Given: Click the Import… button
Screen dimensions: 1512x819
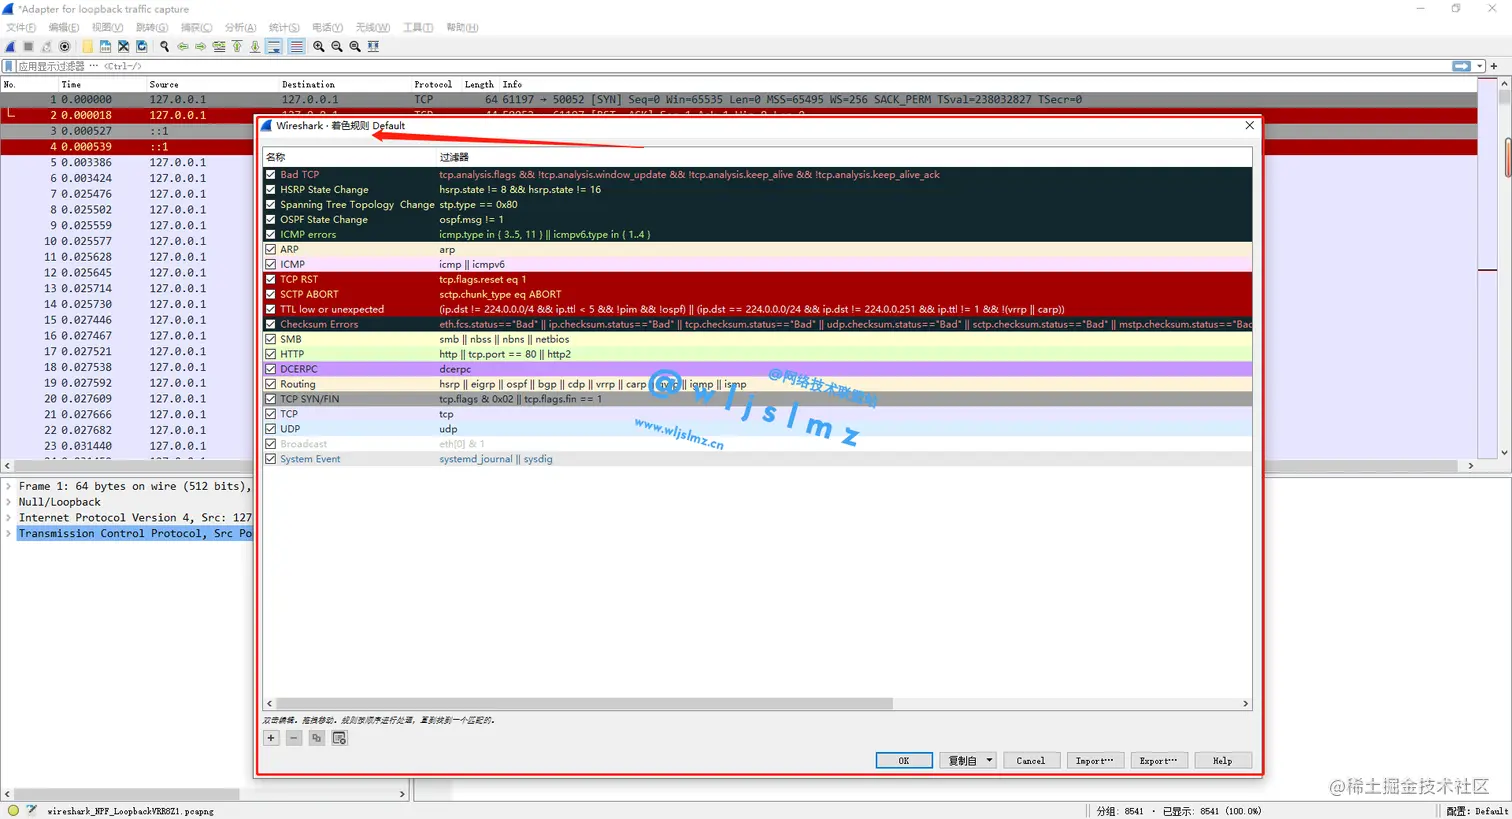Looking at the screenshot, I should (1095, 761).
